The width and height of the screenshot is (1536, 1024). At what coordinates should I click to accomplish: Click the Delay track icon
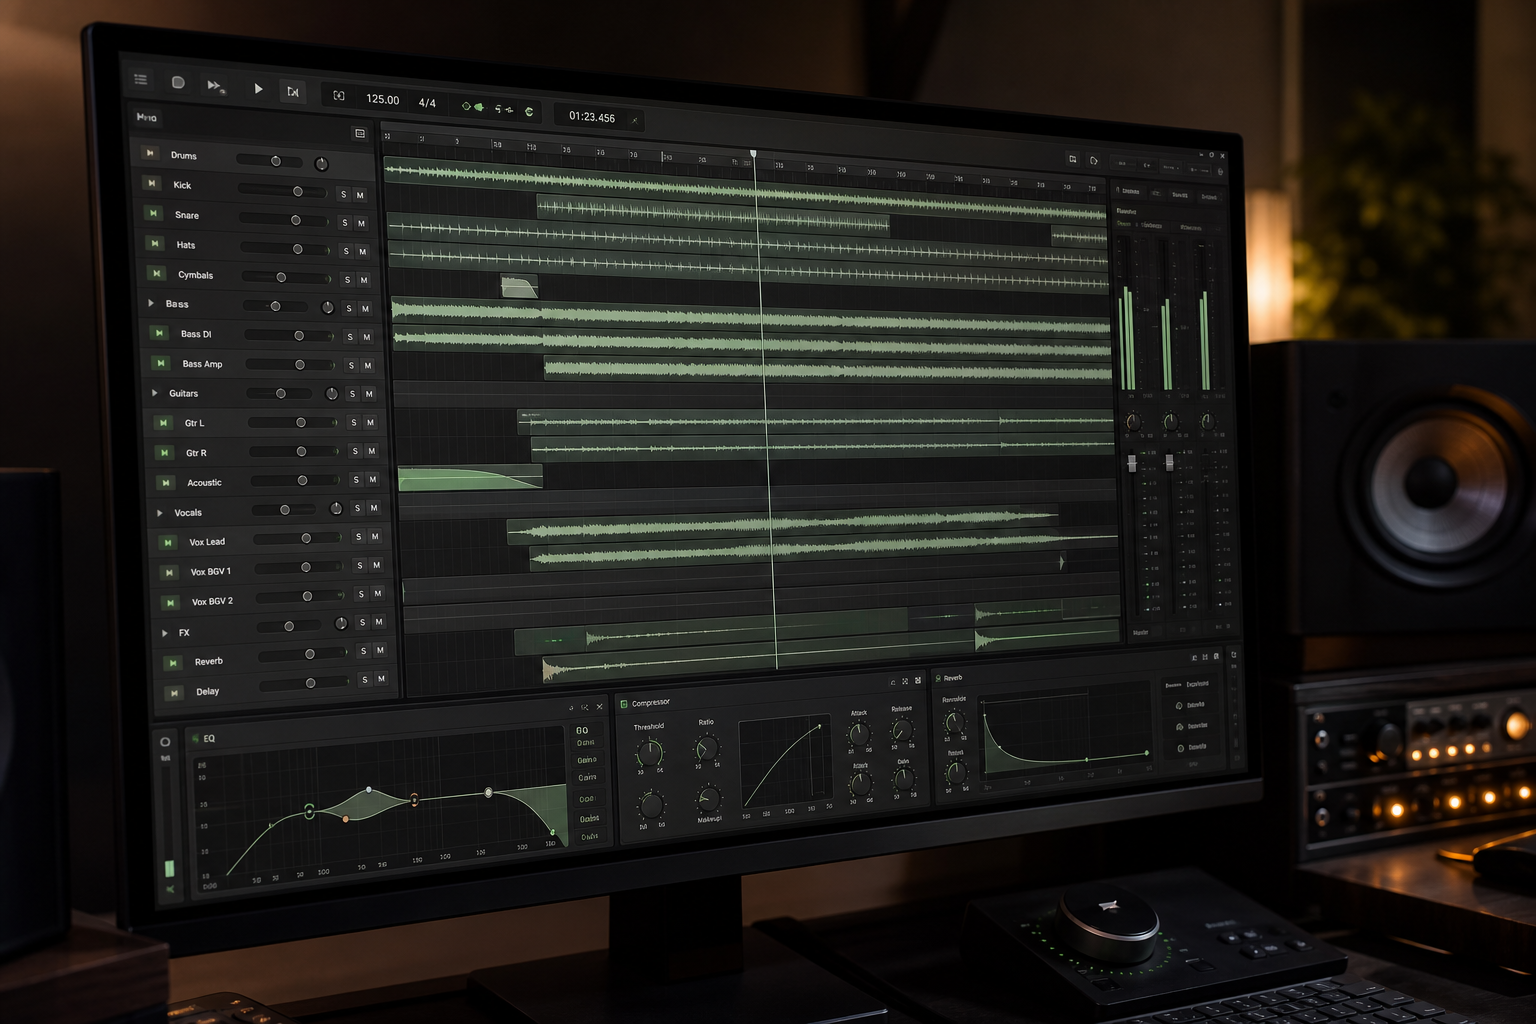(x=174, y=692)
